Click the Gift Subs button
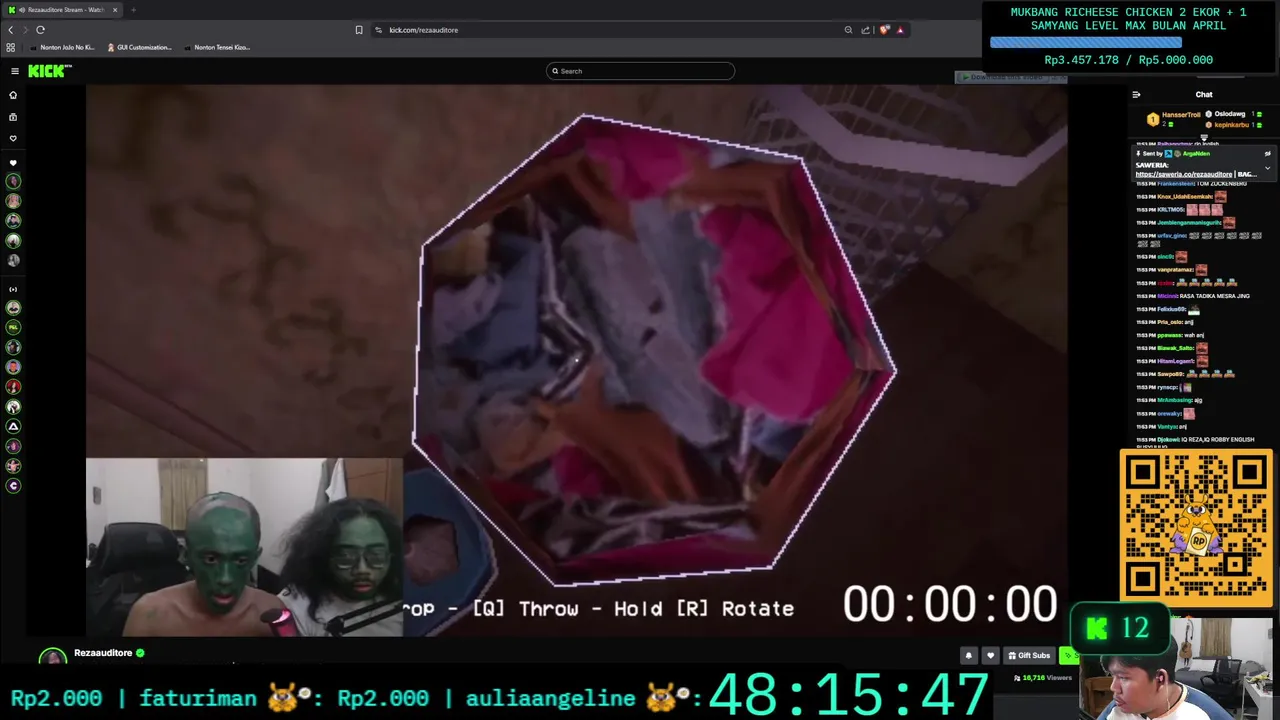 1029,656
